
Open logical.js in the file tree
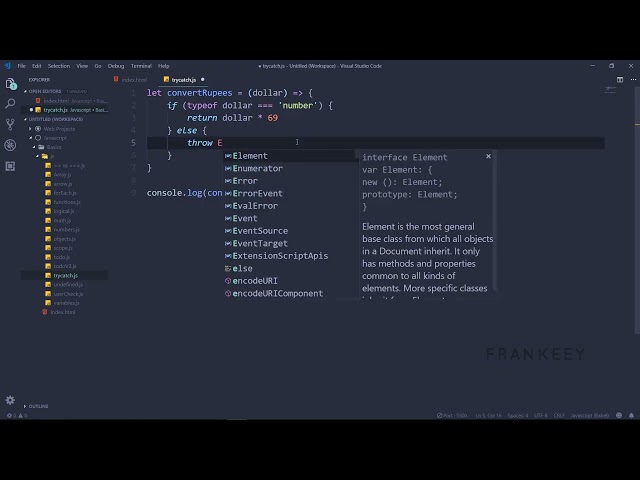coord(64,211)
